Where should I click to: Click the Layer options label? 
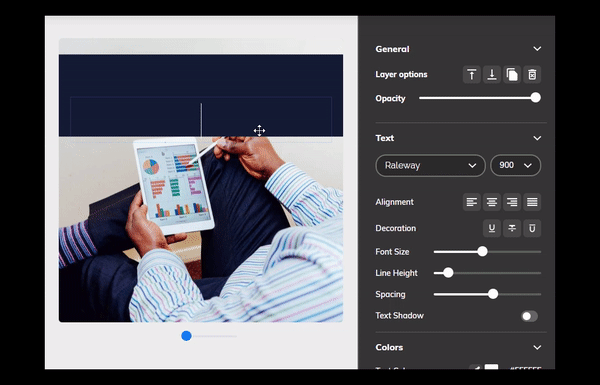pos(401,75)
